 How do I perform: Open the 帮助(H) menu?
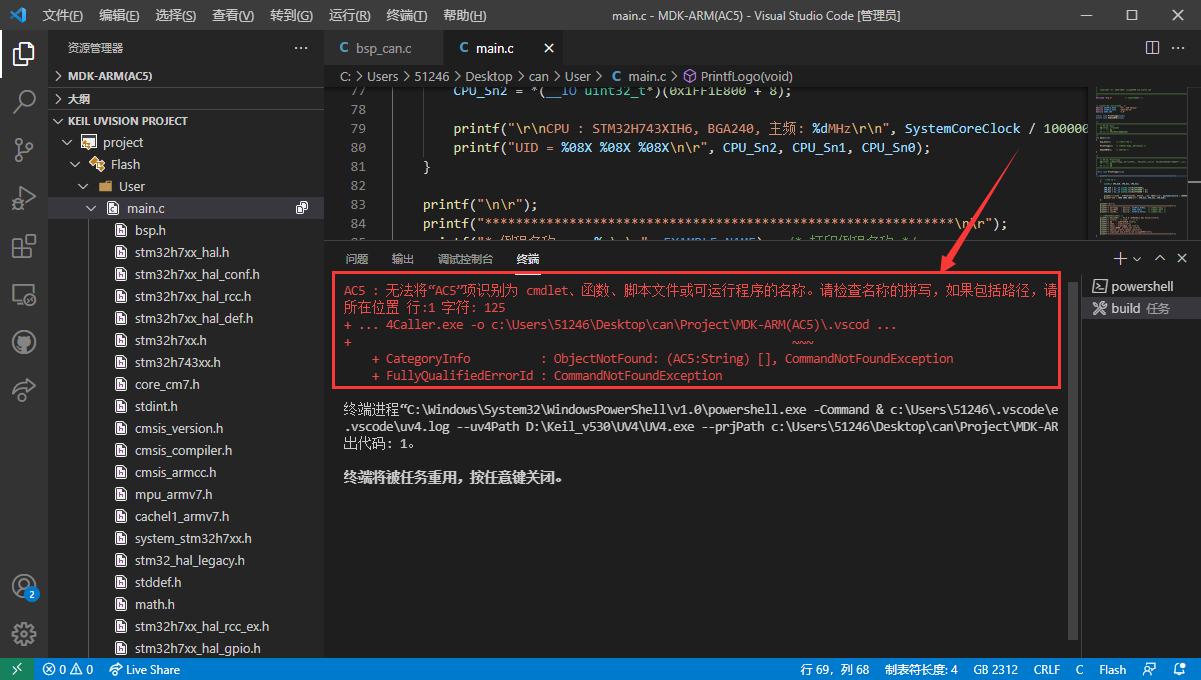(x=464, y=16)
